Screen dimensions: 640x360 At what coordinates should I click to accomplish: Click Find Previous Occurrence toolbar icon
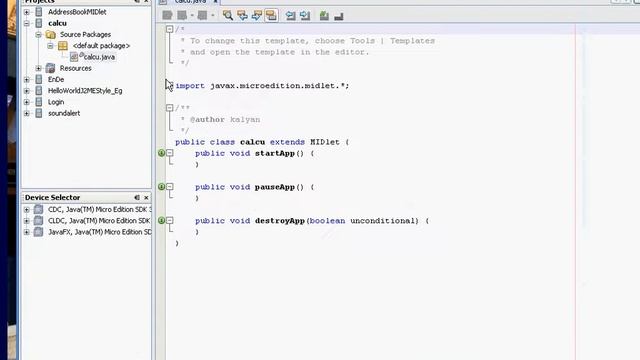click(x=242, y=16)
